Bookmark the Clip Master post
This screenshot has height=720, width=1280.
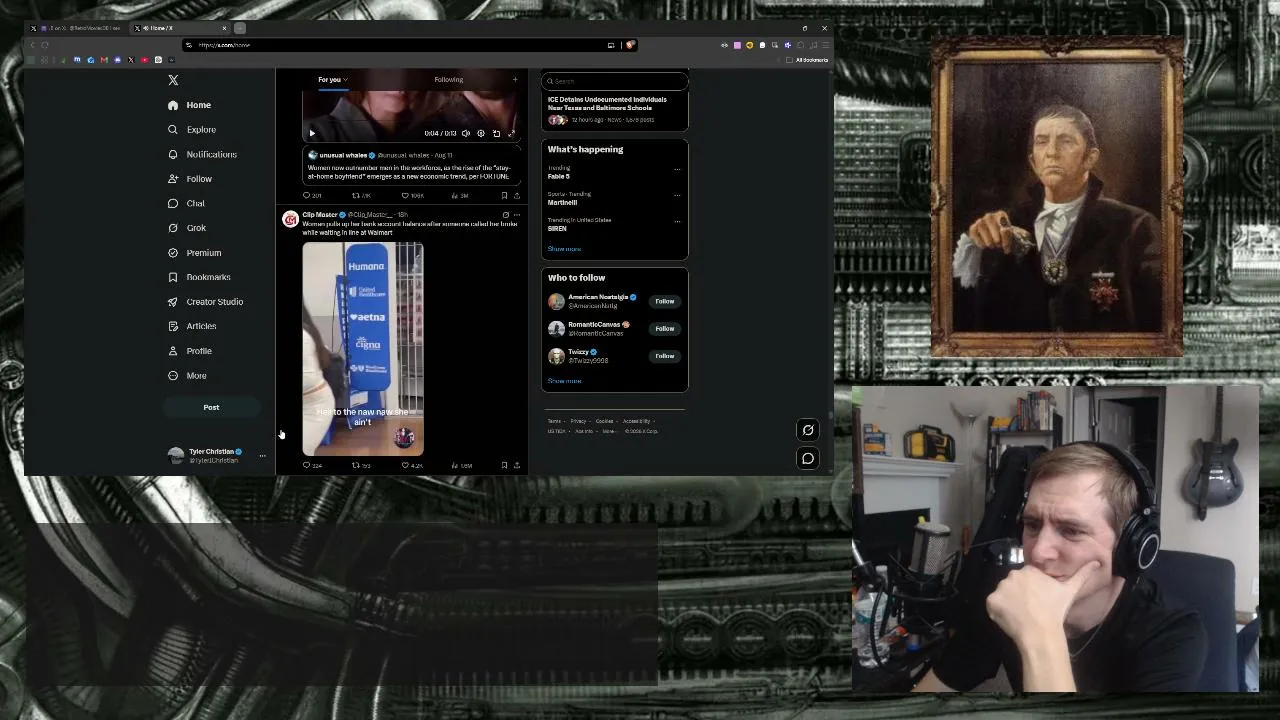[x=504, y=465]
